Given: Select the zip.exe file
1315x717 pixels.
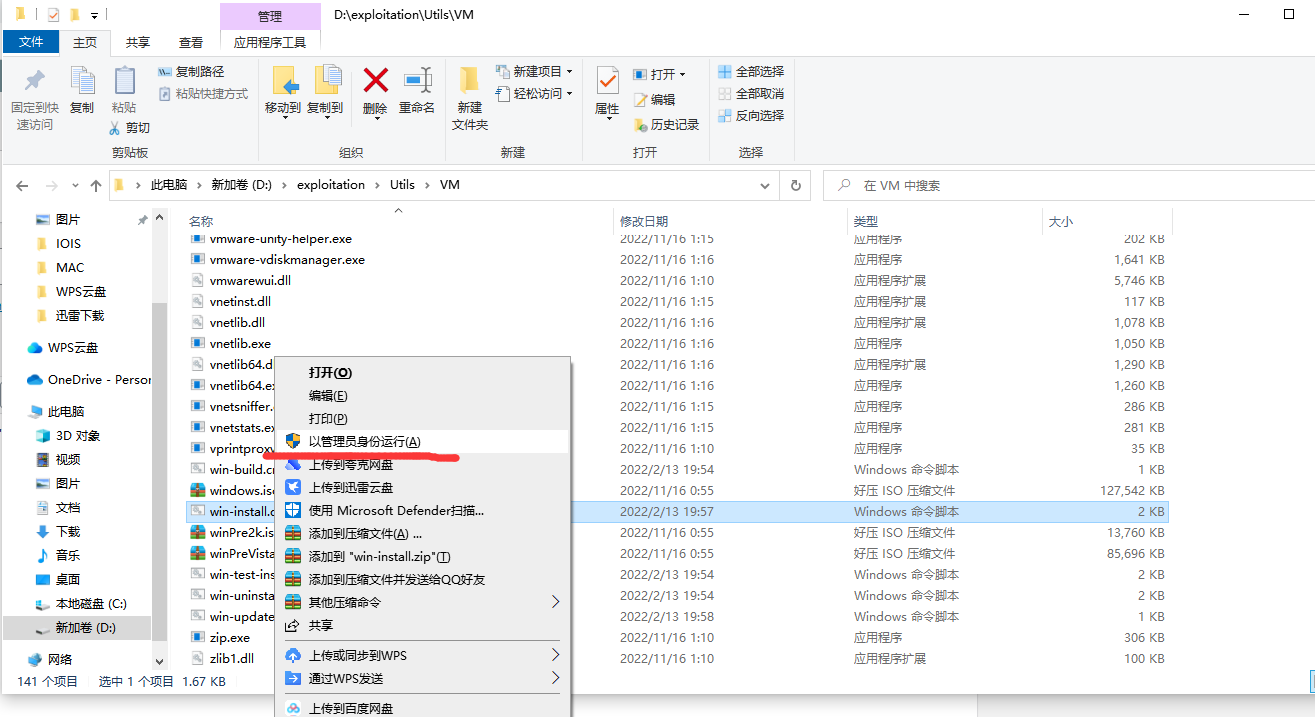Looking at the screenshot, I should pos(220,637).
